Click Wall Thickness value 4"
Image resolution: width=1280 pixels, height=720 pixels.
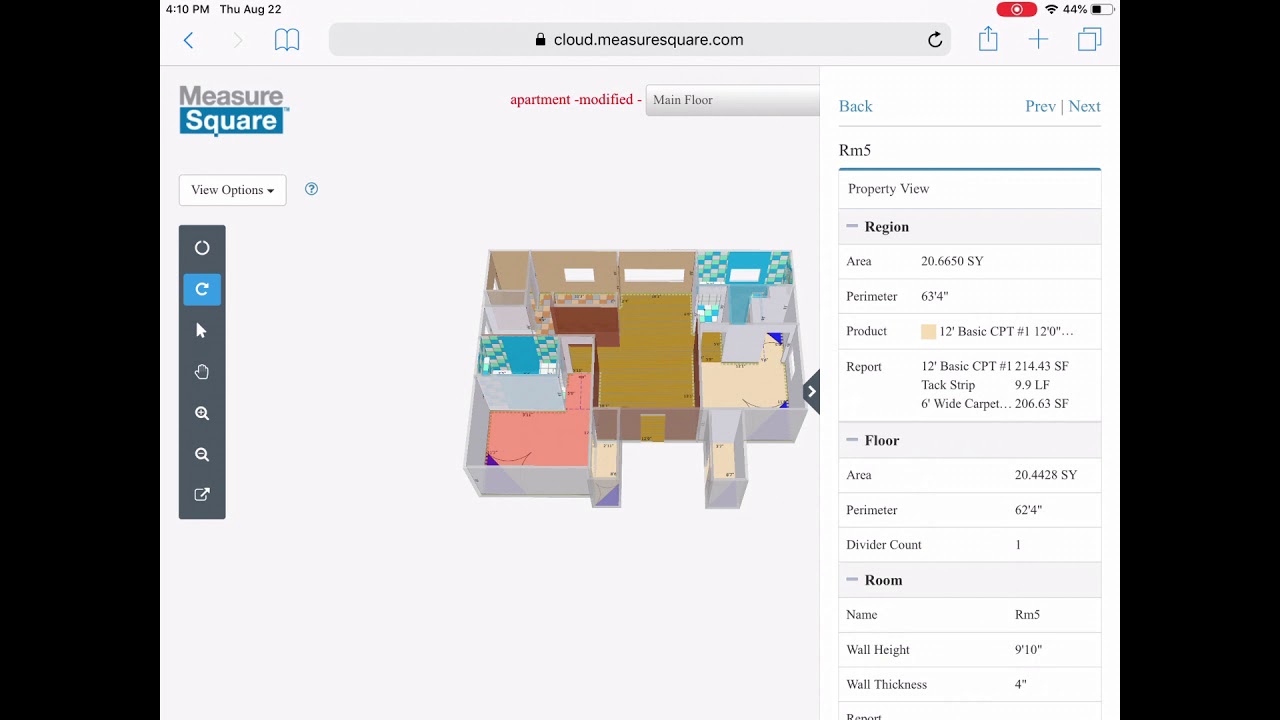(x=1020, y=685)
